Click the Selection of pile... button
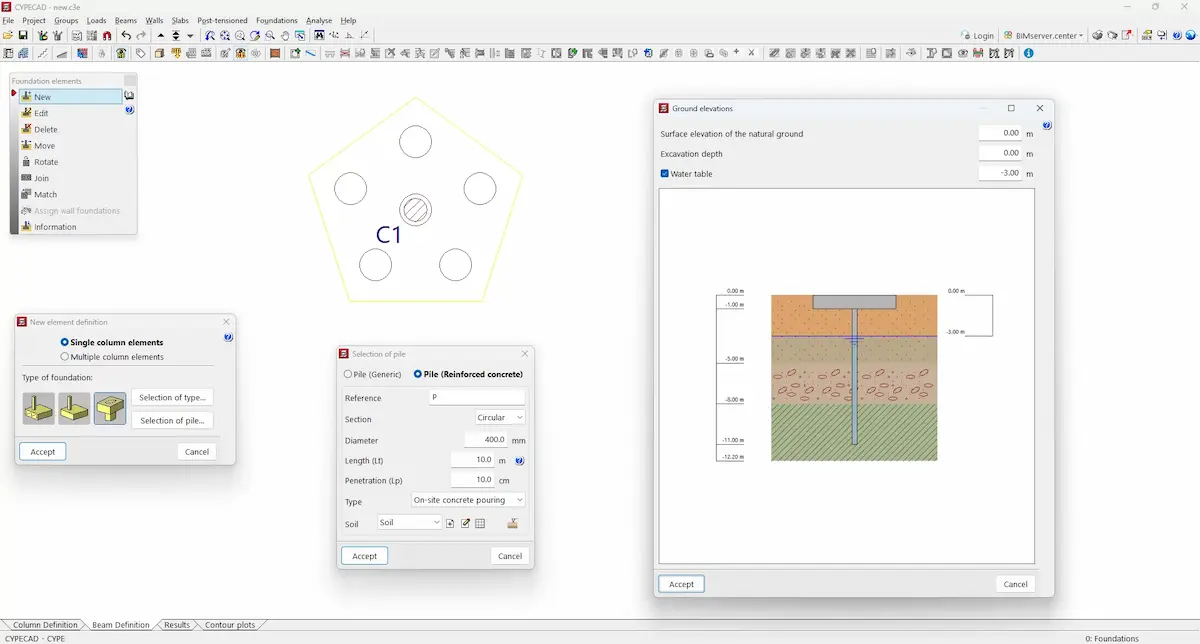 click(x=173, y=420)
